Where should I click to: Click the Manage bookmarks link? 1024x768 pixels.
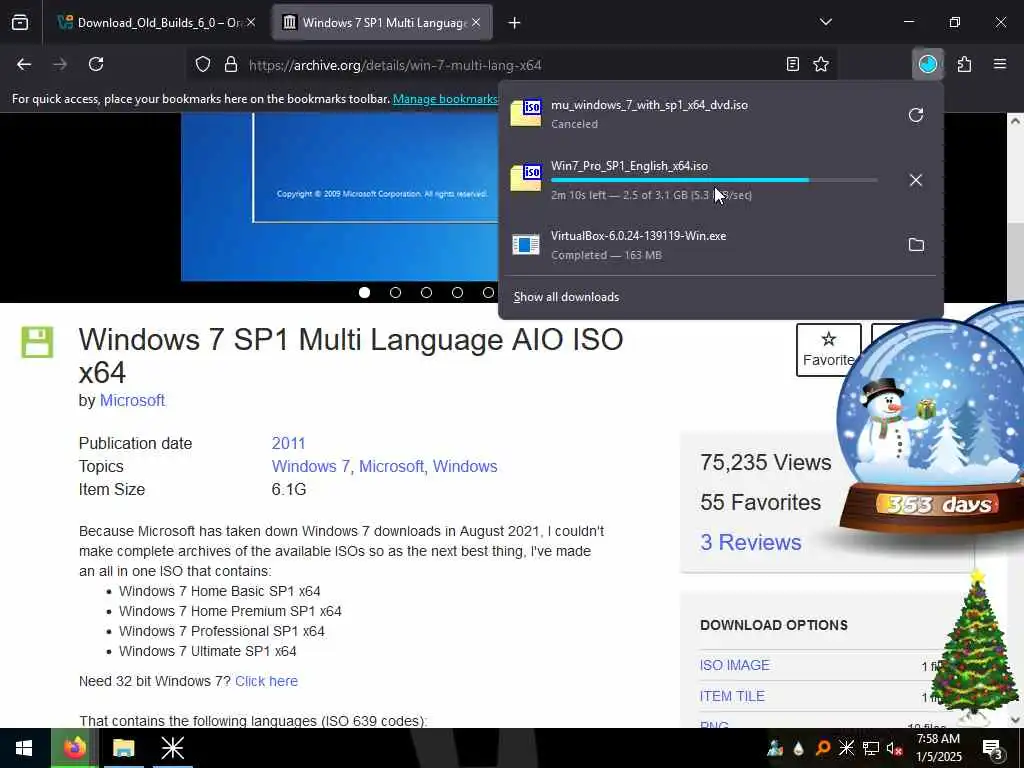445,99
